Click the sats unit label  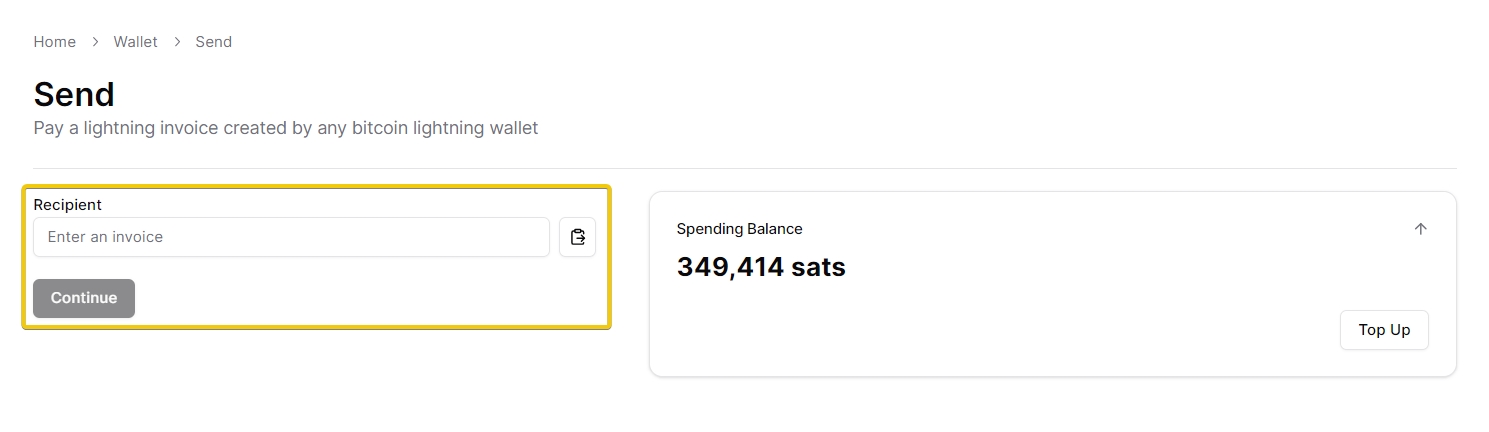(819, 267)
